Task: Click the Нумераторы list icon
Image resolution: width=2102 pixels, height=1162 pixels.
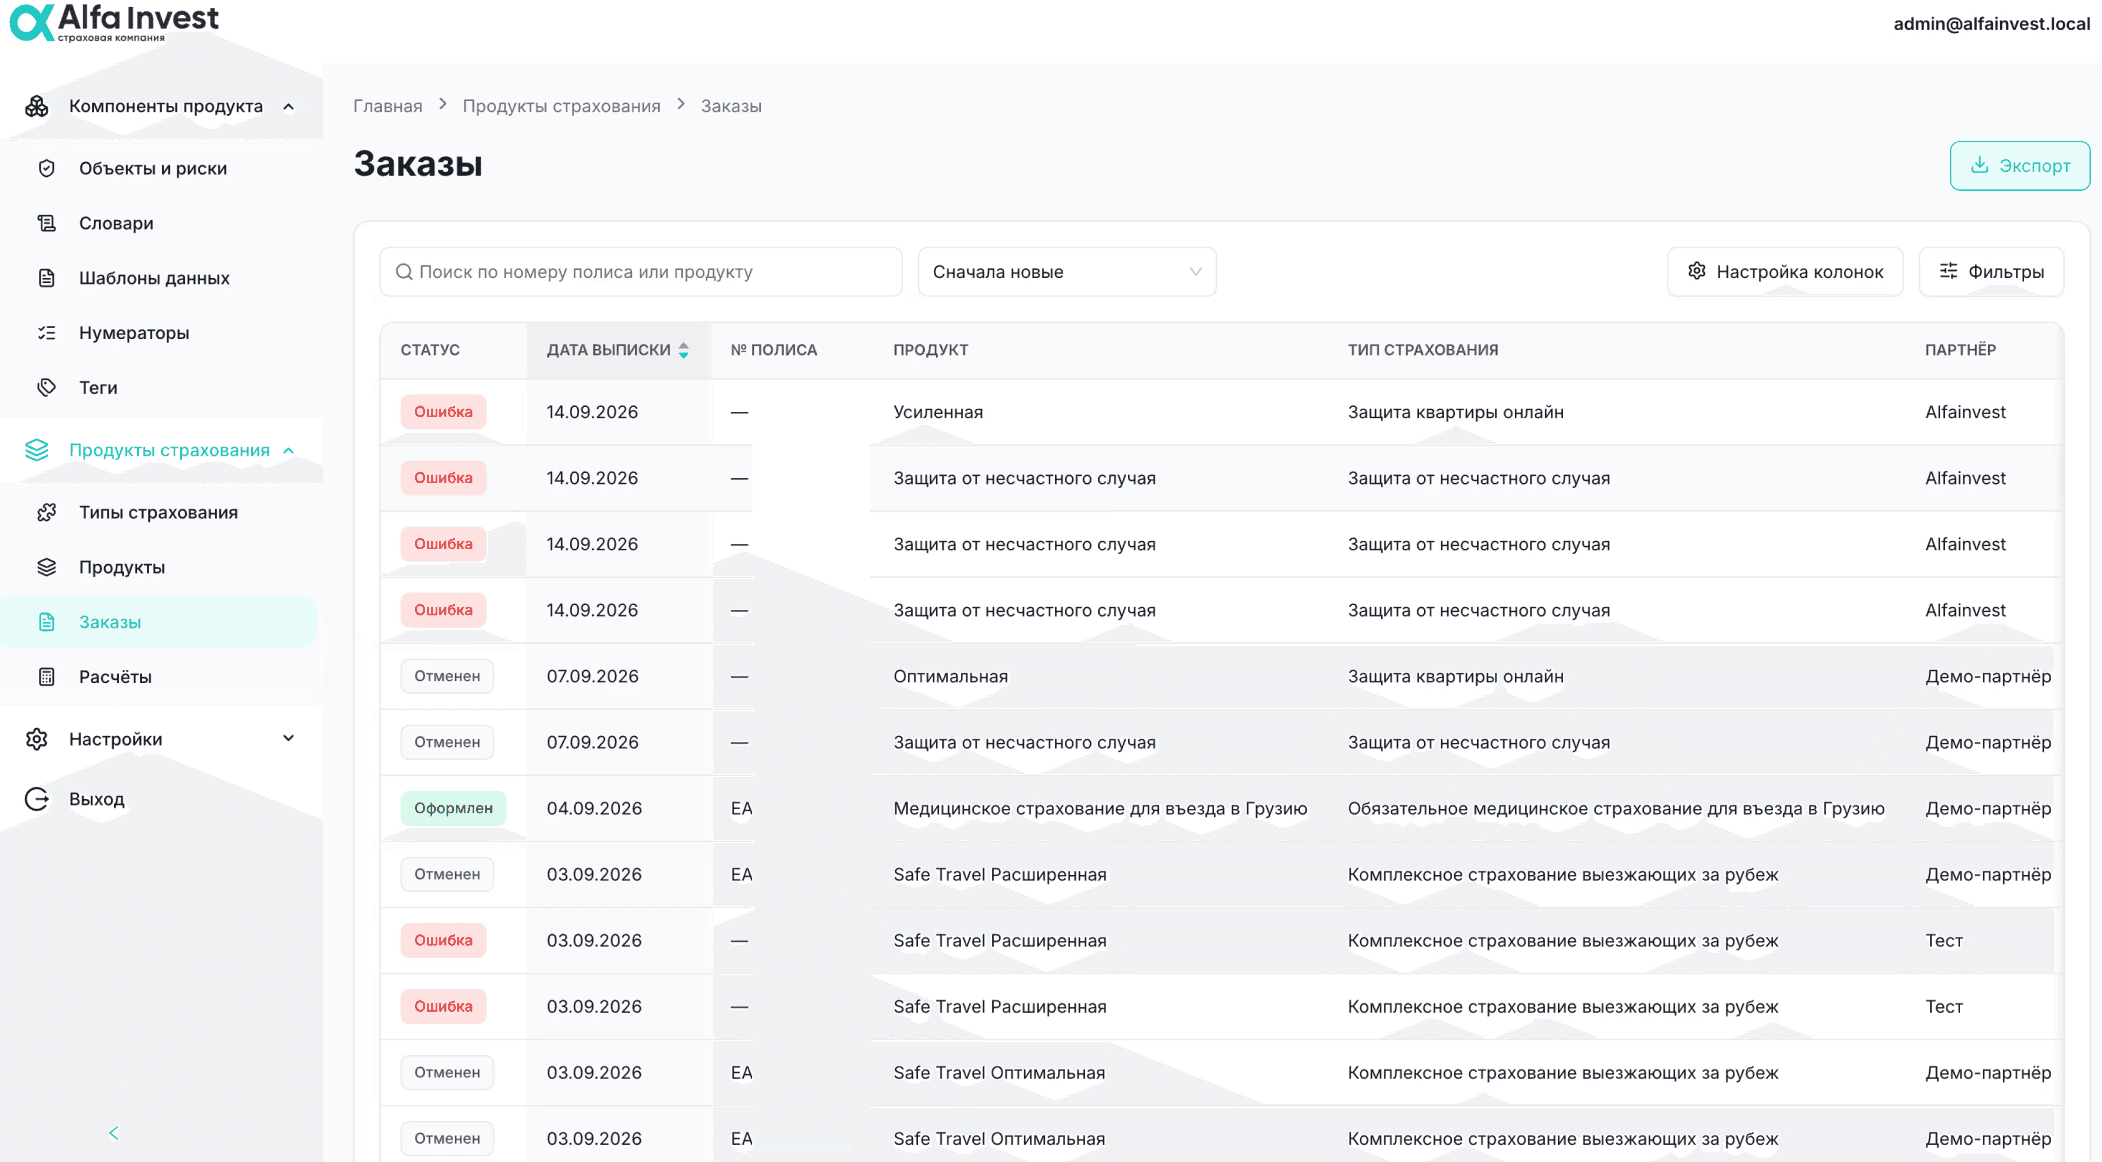Action: 47,333
